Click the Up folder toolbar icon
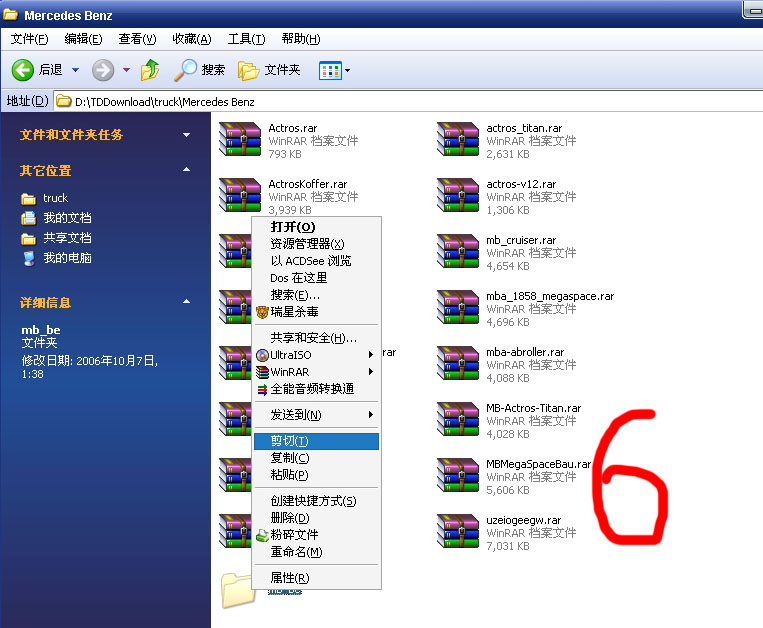Viewport: 763px width, 628px height. point(150,70)
